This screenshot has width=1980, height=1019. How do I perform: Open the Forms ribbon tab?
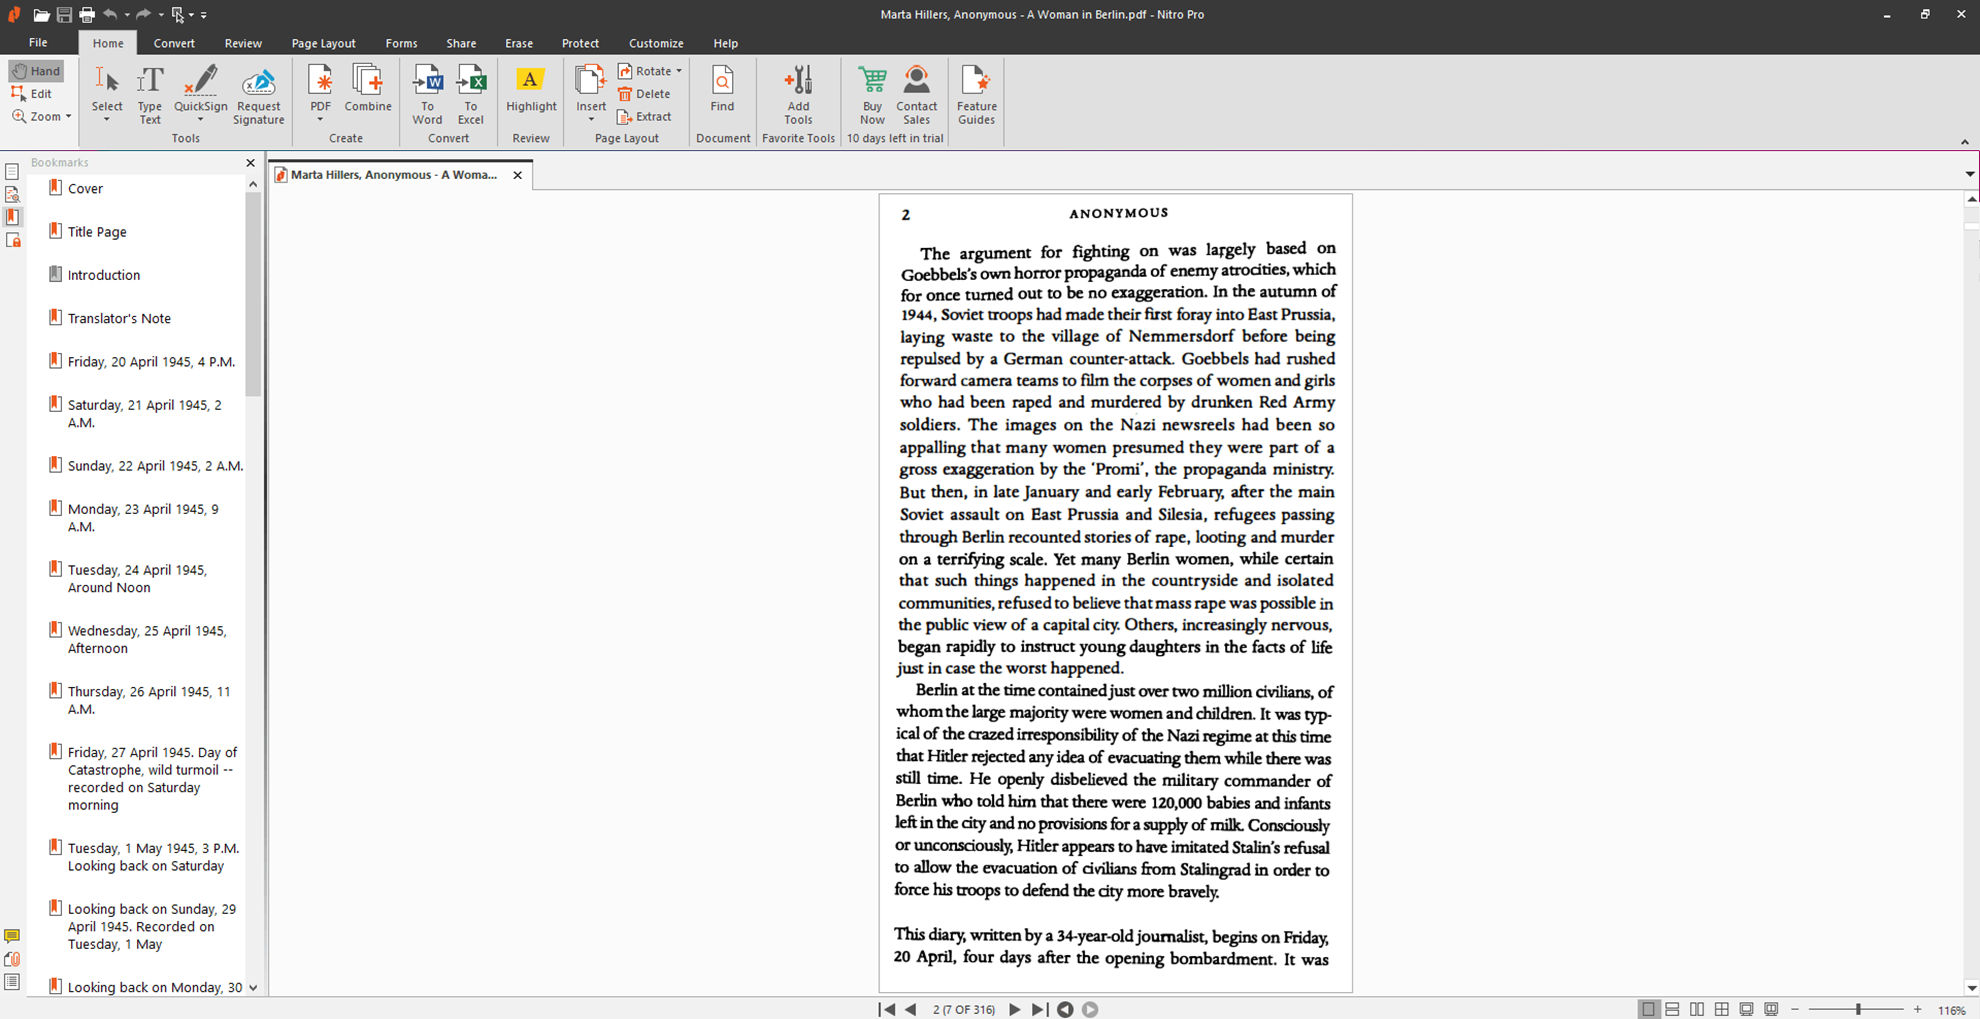coord(401,43)
